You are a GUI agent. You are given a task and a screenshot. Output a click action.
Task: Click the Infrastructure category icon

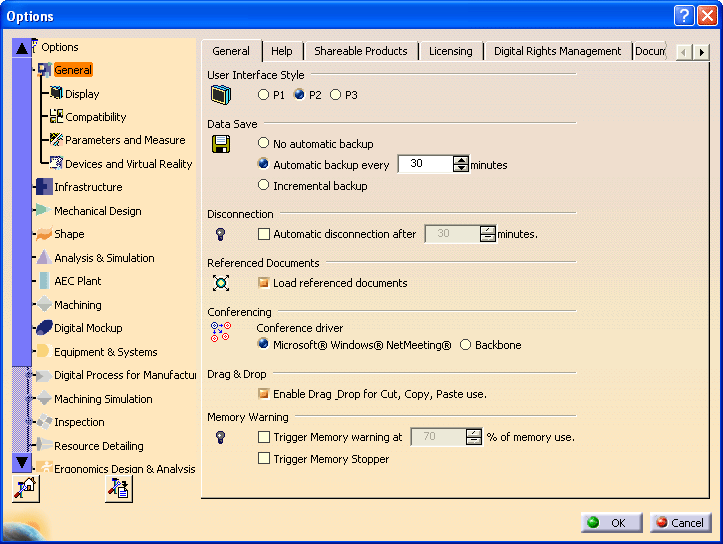[43, 187]
